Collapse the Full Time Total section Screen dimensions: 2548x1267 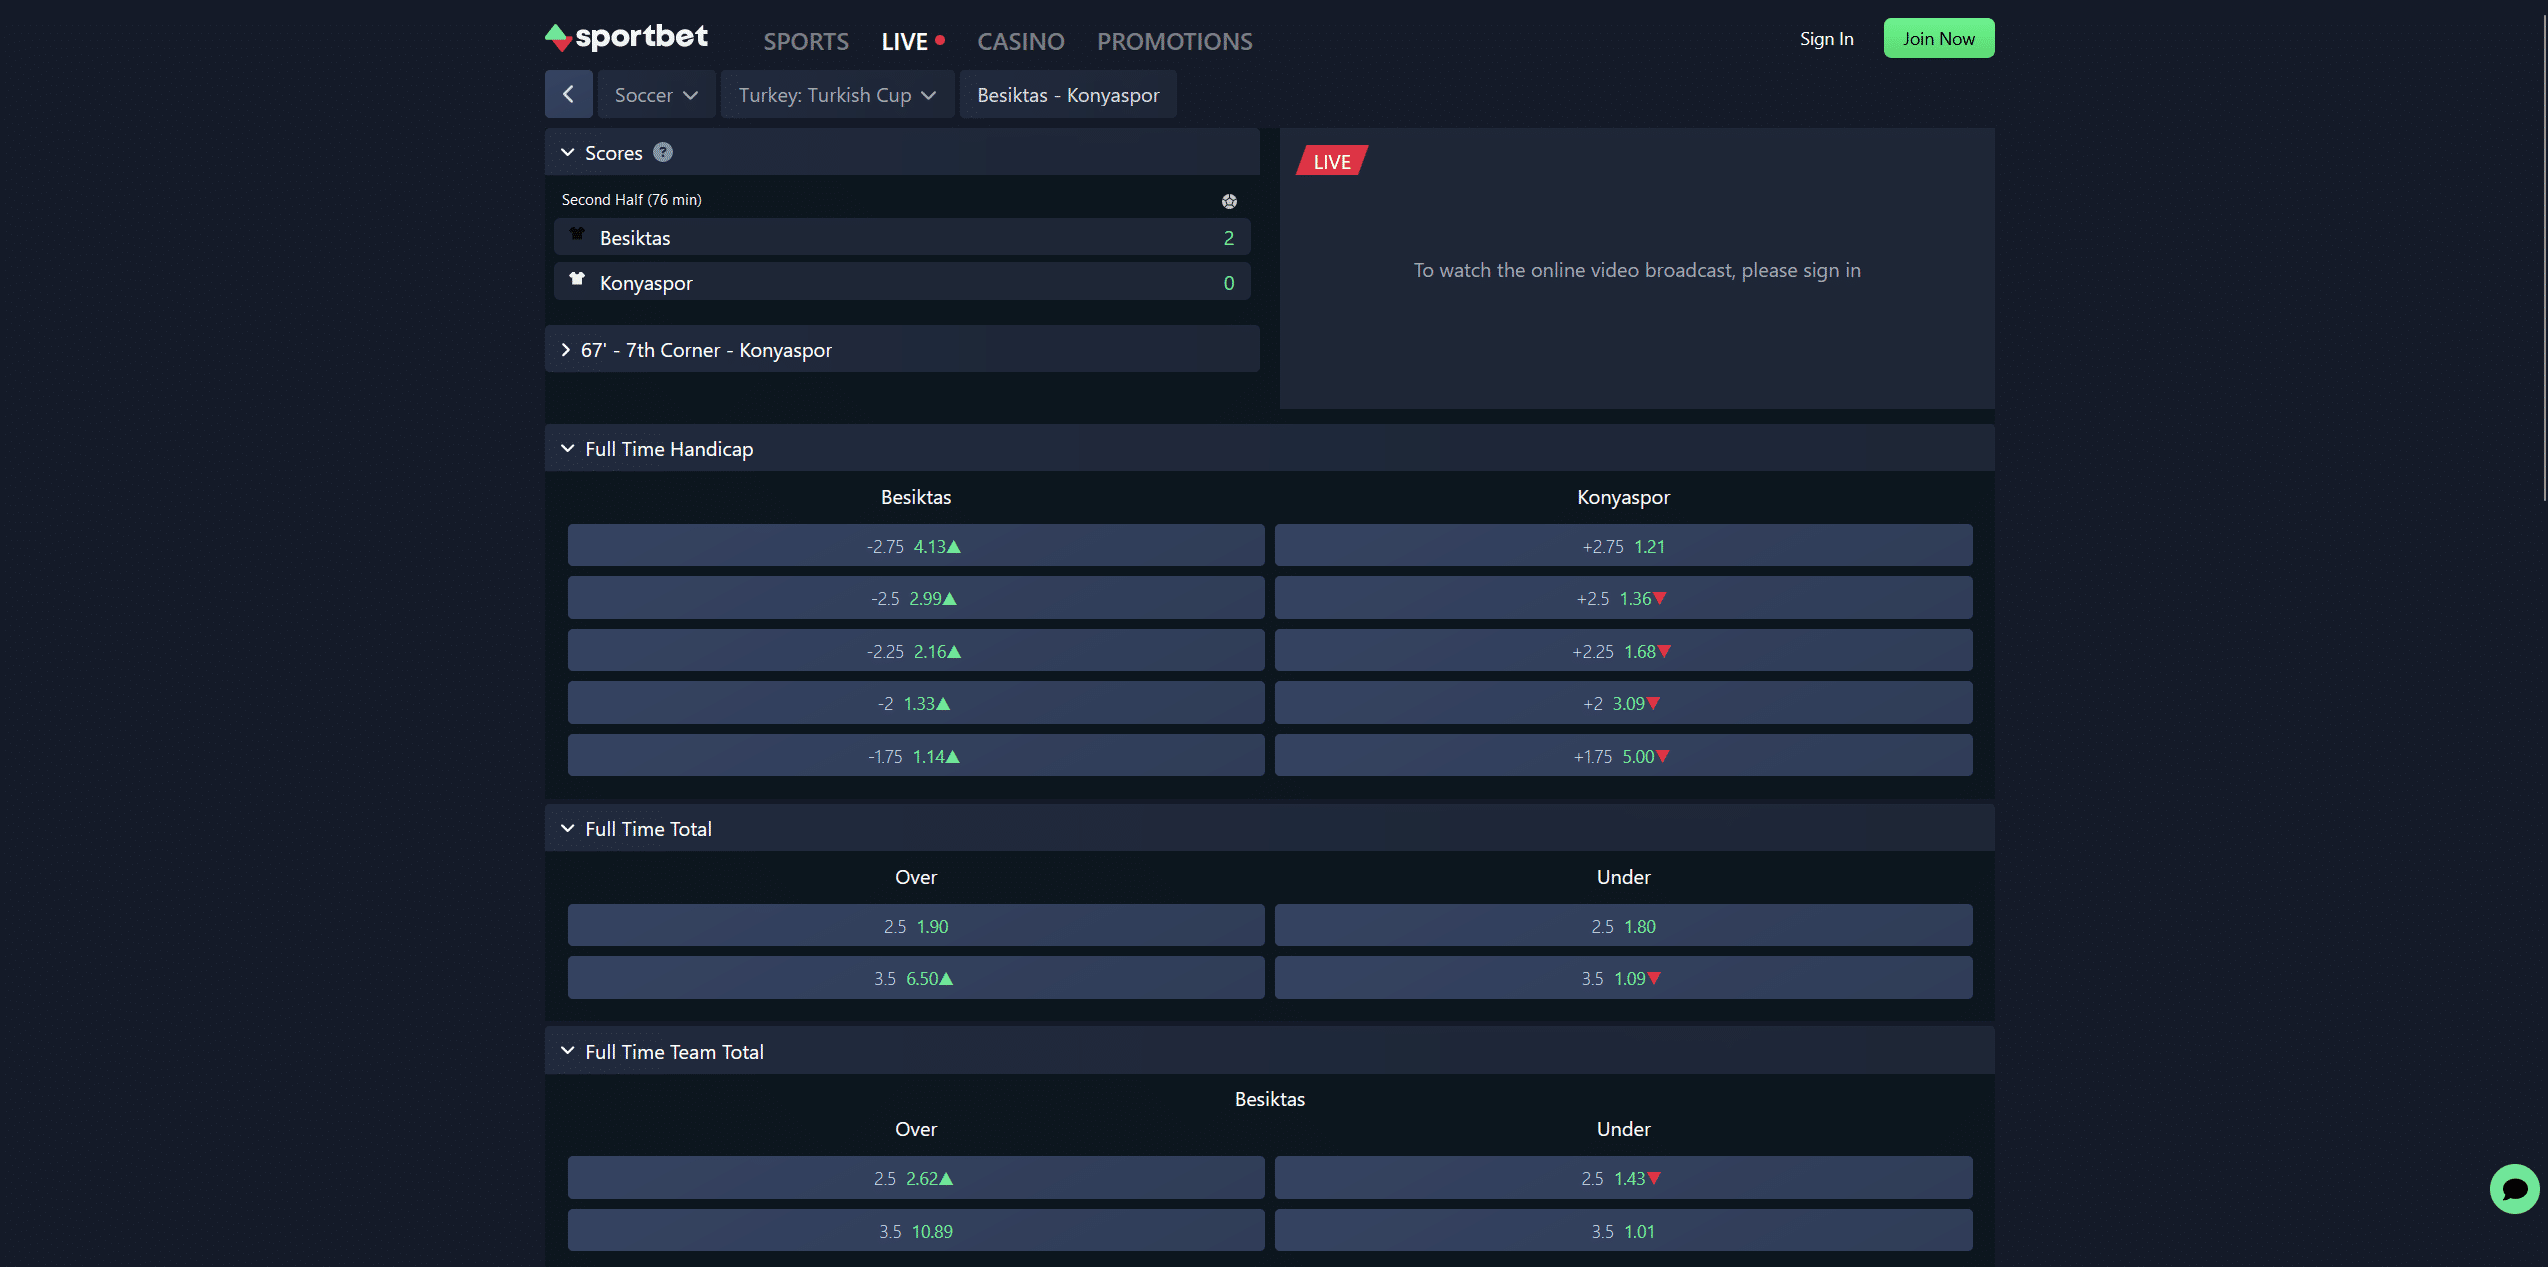coord(568,829)
